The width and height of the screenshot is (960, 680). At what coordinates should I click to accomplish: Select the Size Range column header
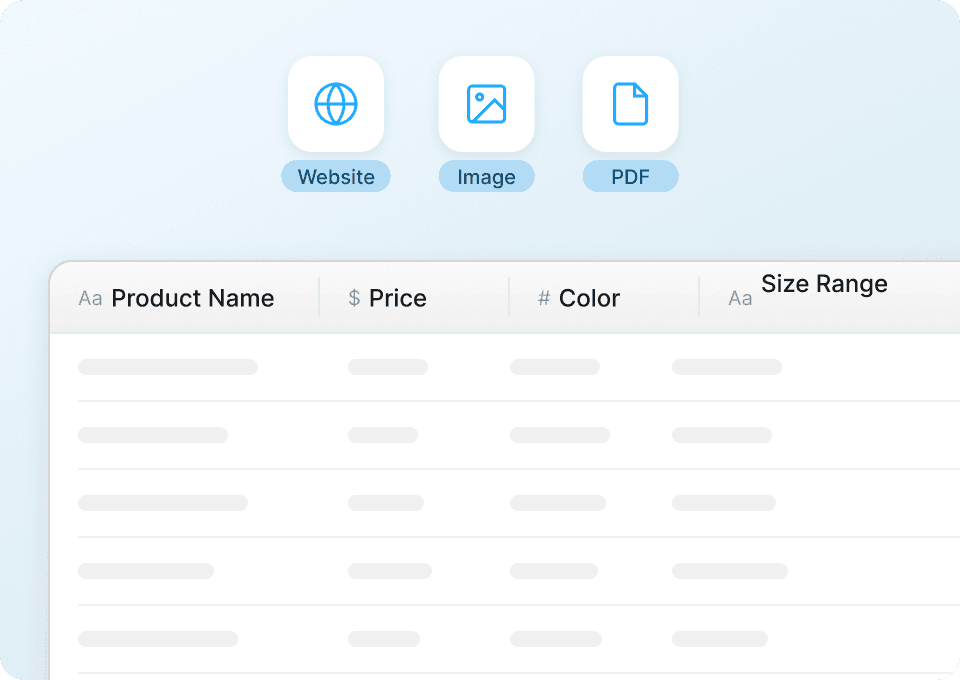824,285
